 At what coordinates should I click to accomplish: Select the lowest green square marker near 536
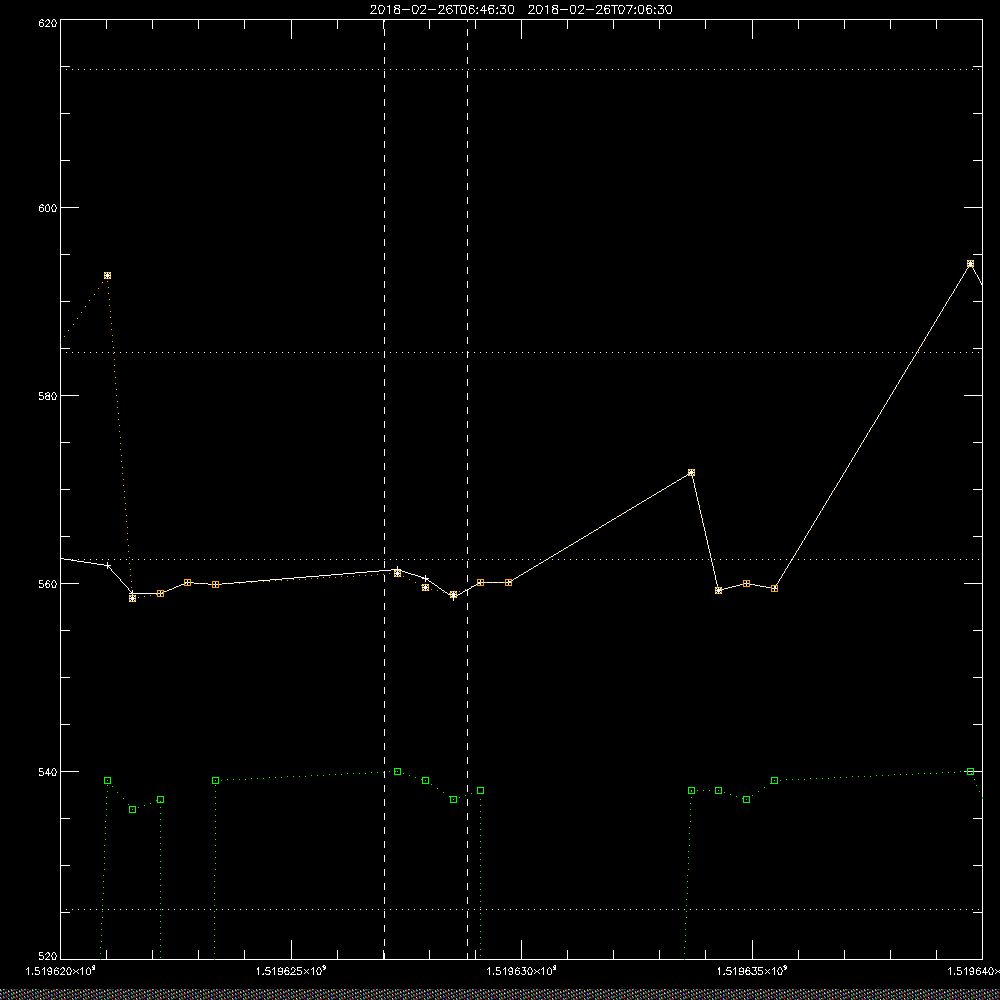pos(133,809)
